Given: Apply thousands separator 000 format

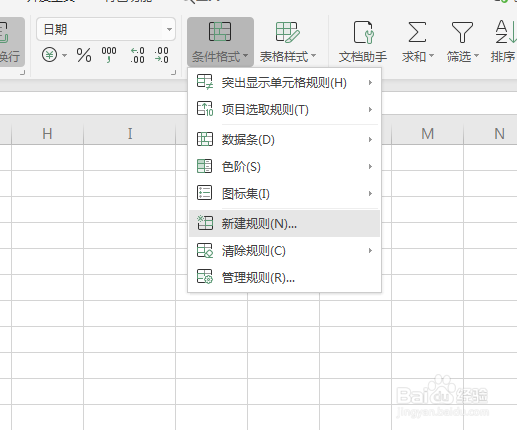Looking at the screenshot, I should point(109,55).
